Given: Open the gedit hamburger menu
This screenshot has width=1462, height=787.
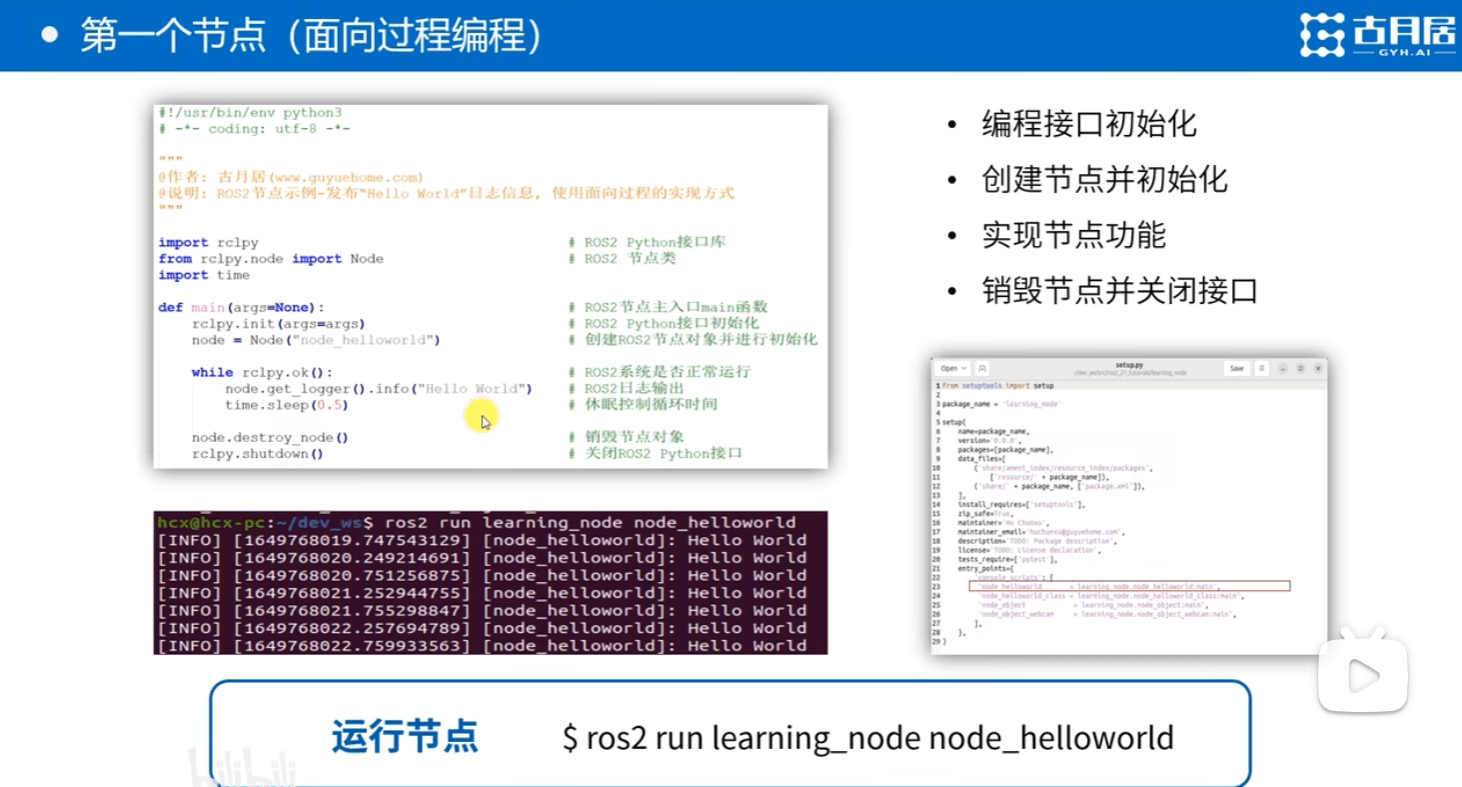Looking at the screenshot, I should (x=1262, y=368).
